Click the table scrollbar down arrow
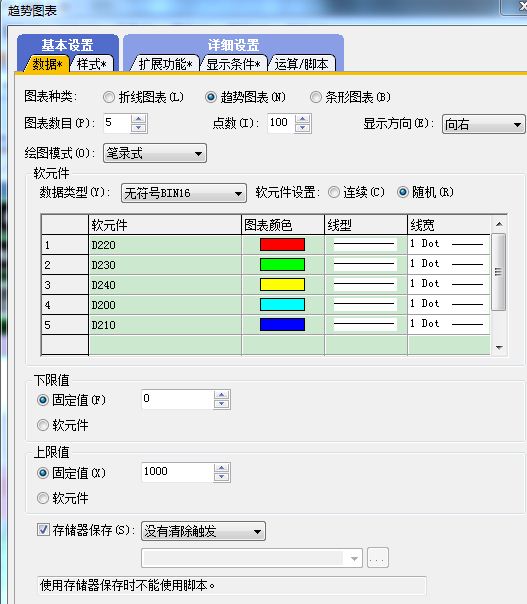Viewport: 527px width, 604px height. click(x=499, y=348)
